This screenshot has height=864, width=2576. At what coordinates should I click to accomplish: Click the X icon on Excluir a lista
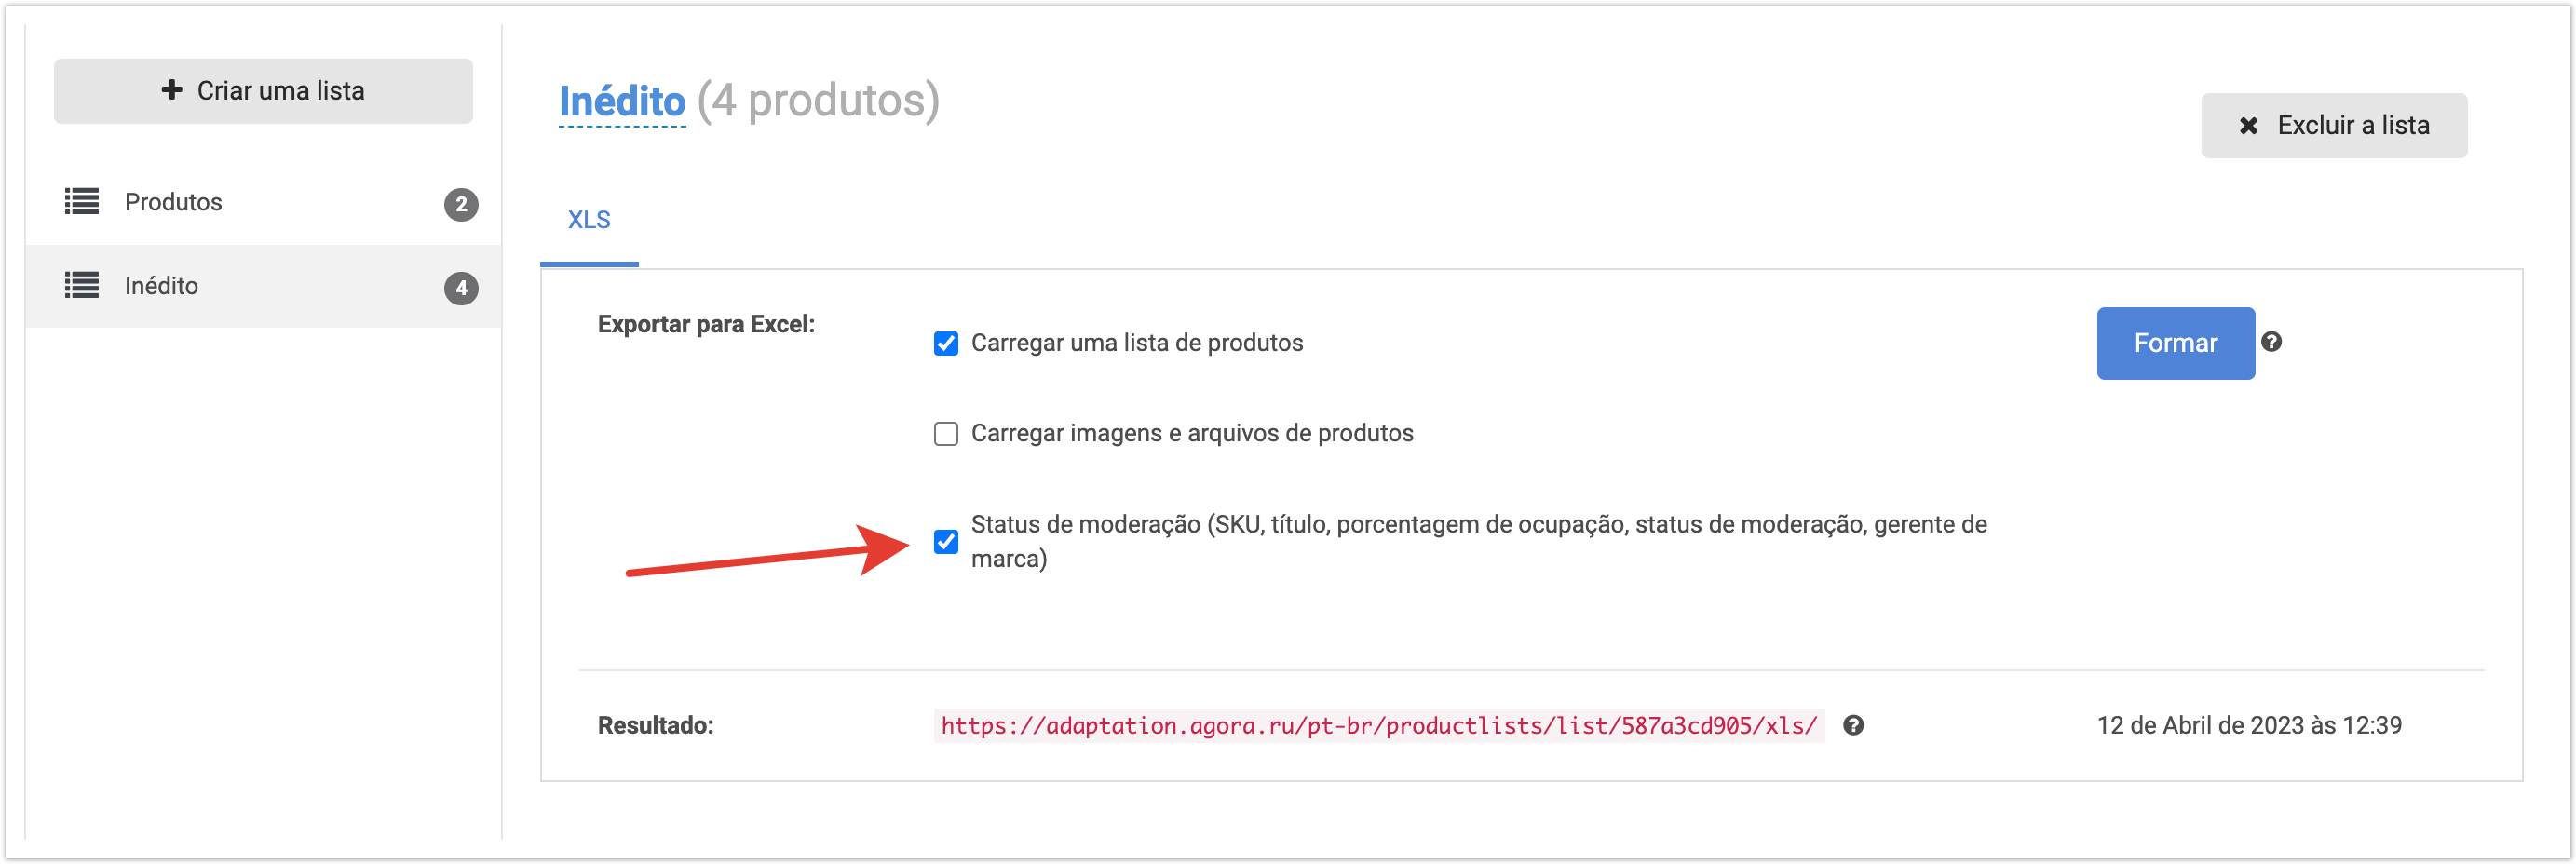tap(2249, 125)
